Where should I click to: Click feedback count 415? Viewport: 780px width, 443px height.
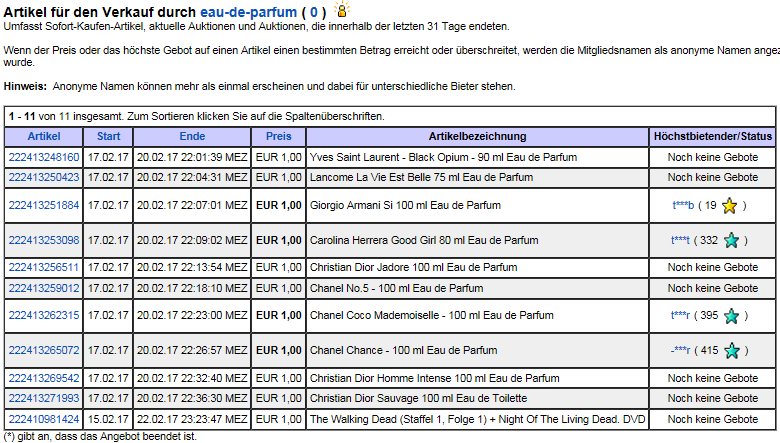709,350
